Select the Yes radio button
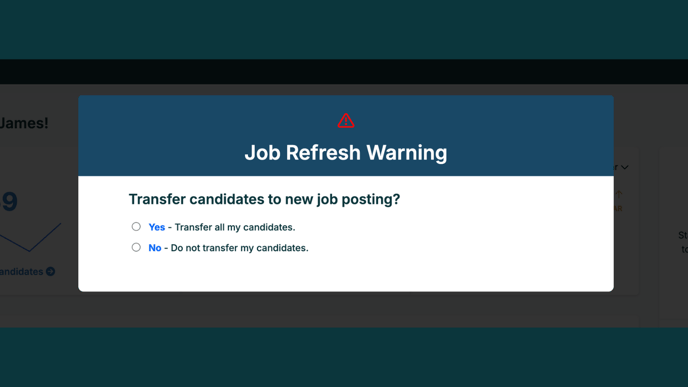 136,226
